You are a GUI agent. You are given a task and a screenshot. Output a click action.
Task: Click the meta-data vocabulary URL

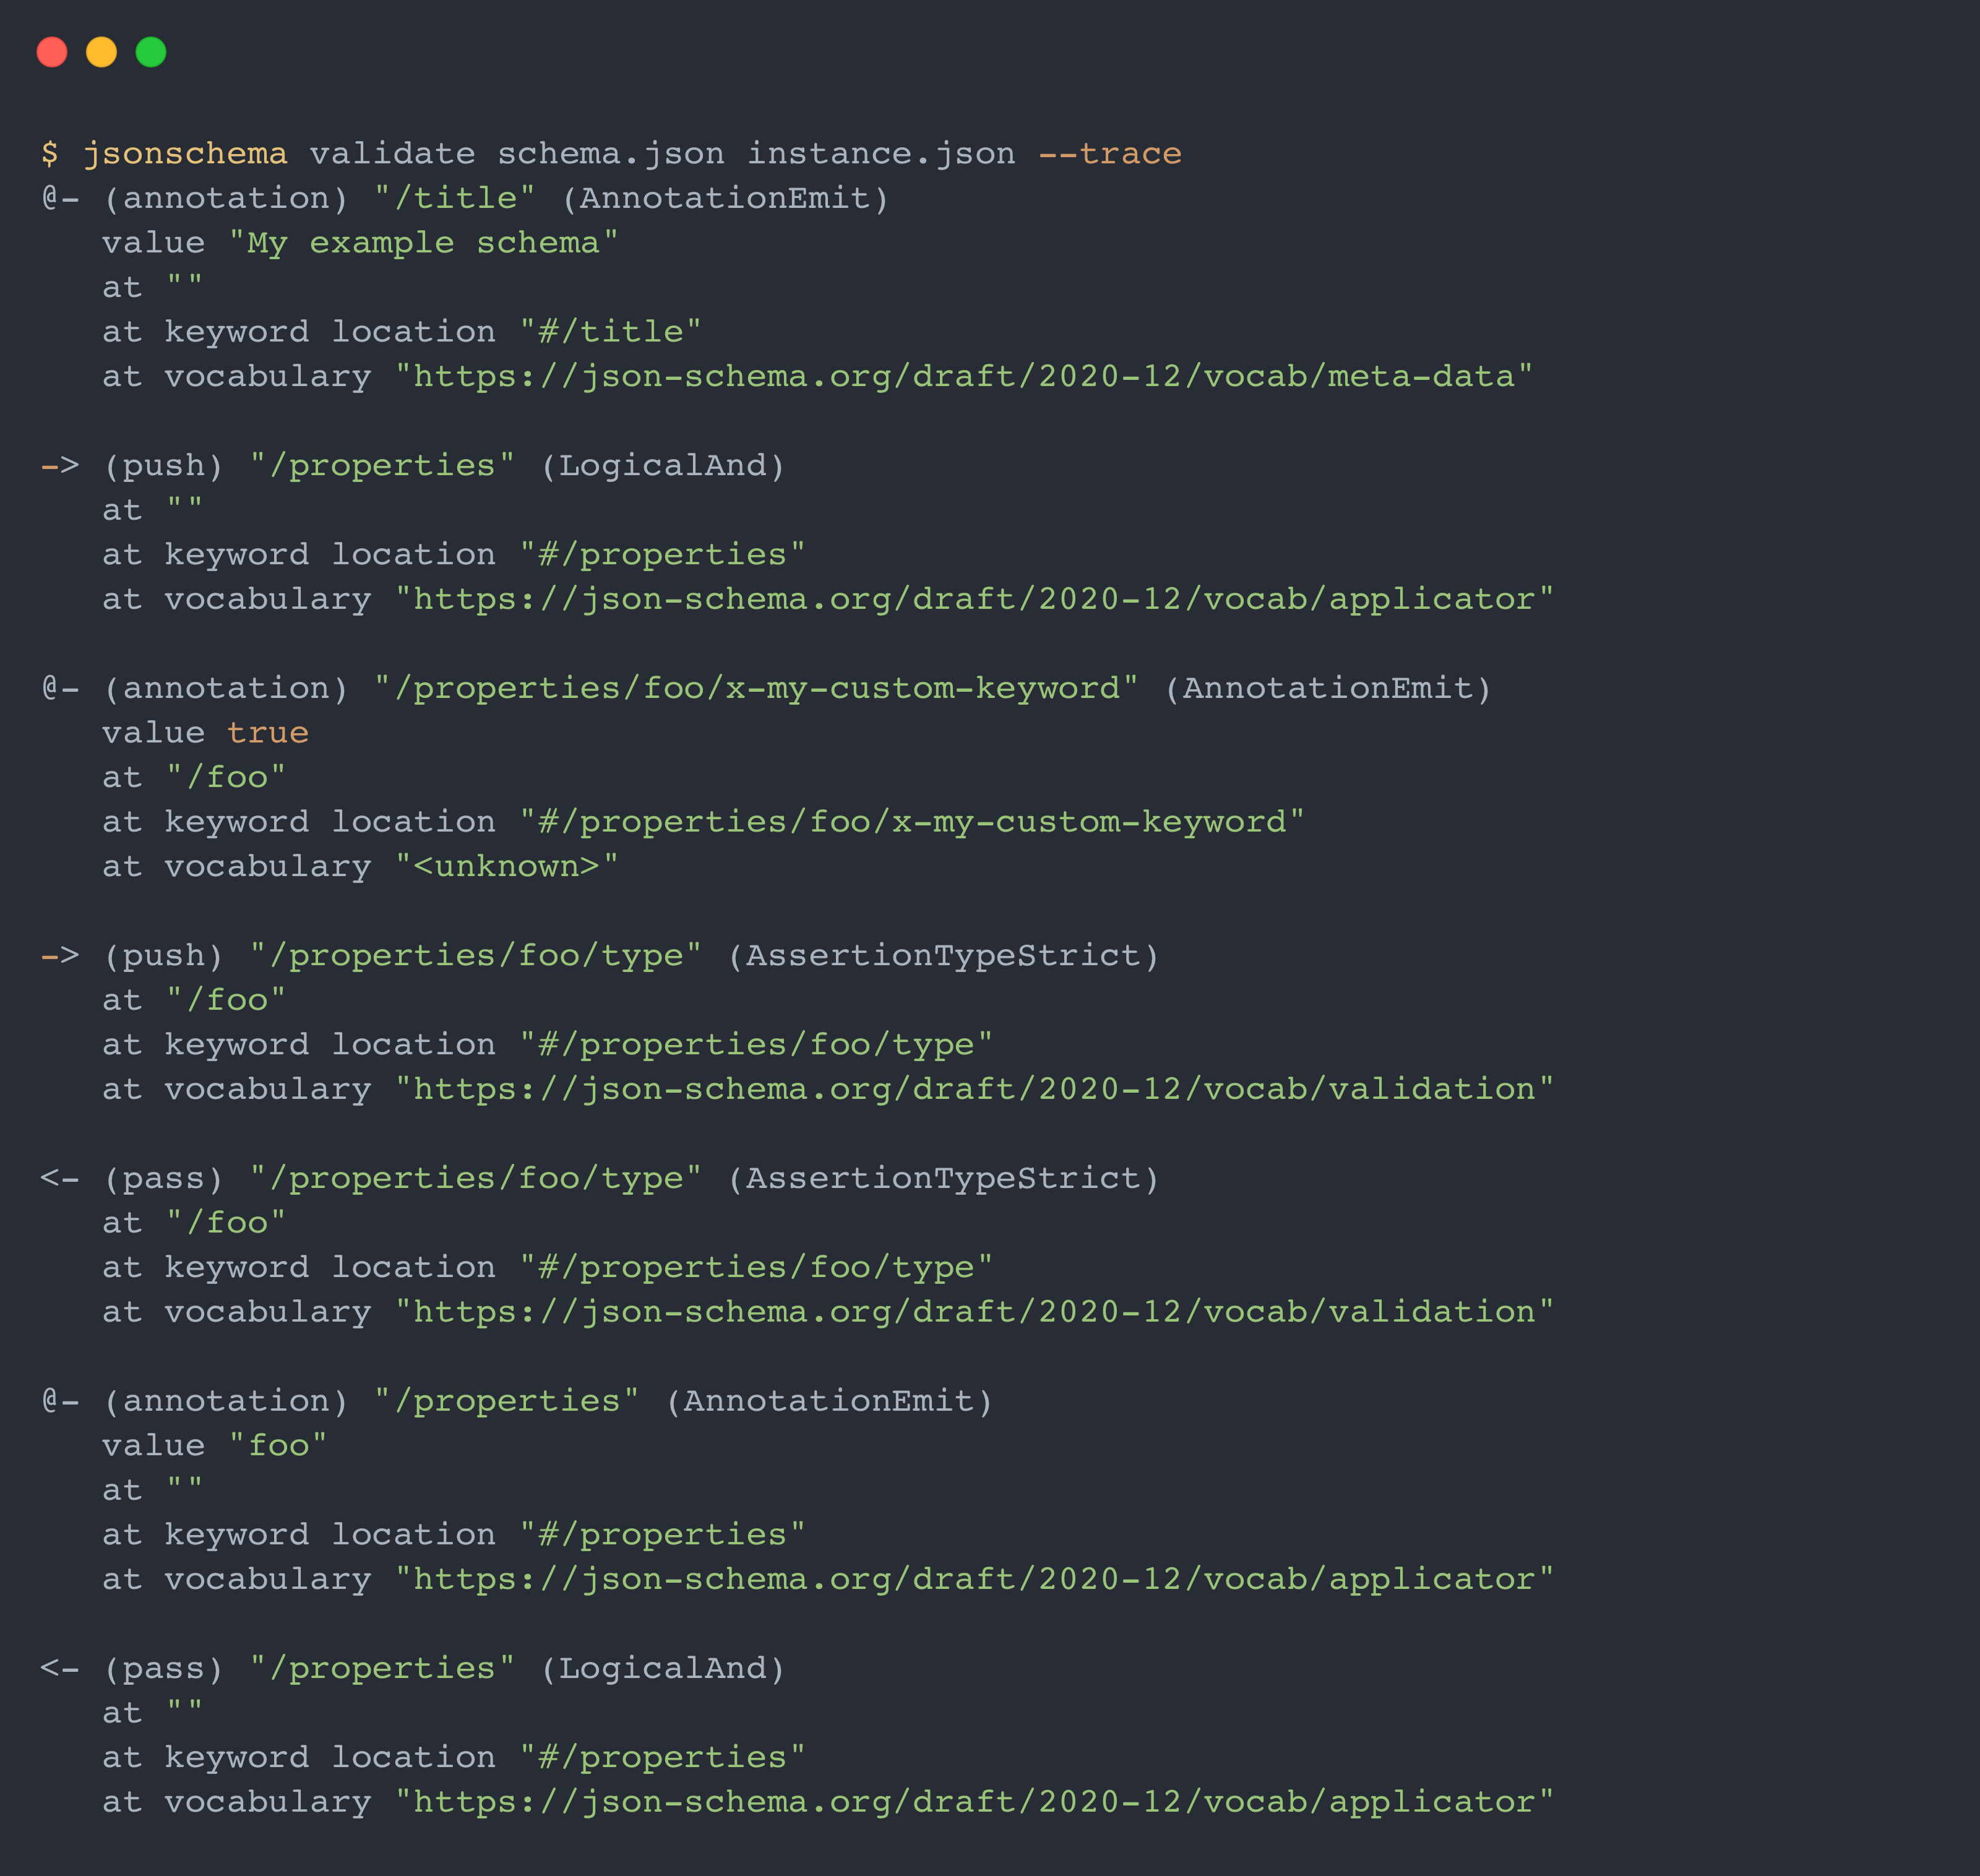pos(964,377)
